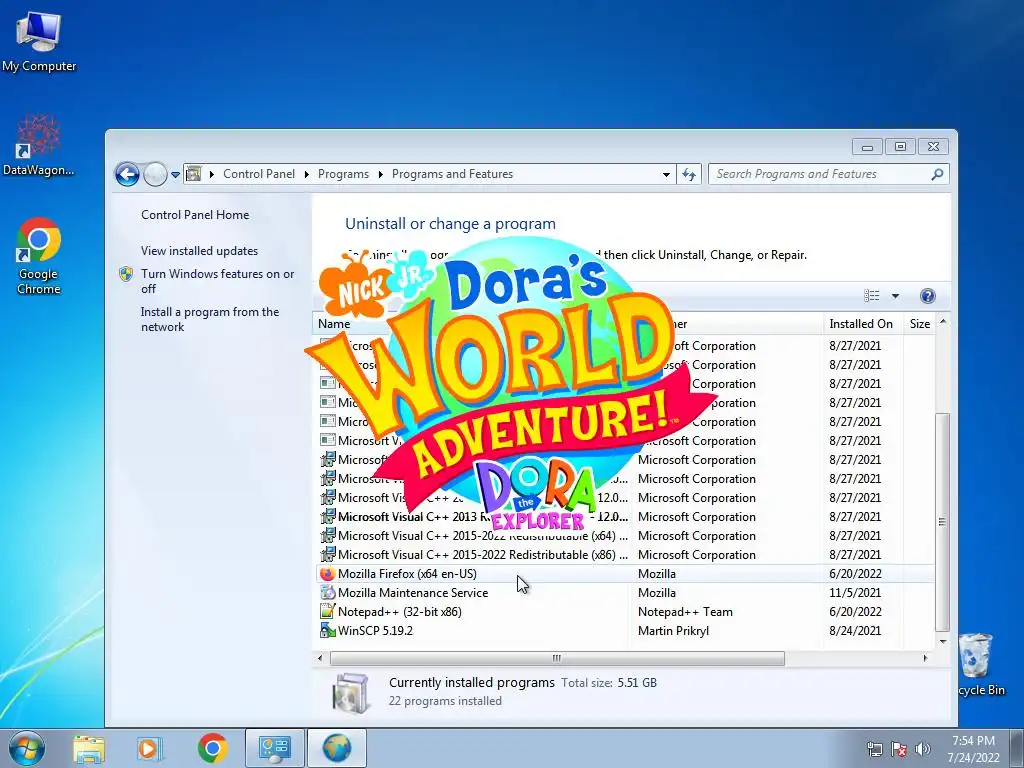Open My Computer desktop icon
Screen dimensions: 1024x768
[39, 40]
